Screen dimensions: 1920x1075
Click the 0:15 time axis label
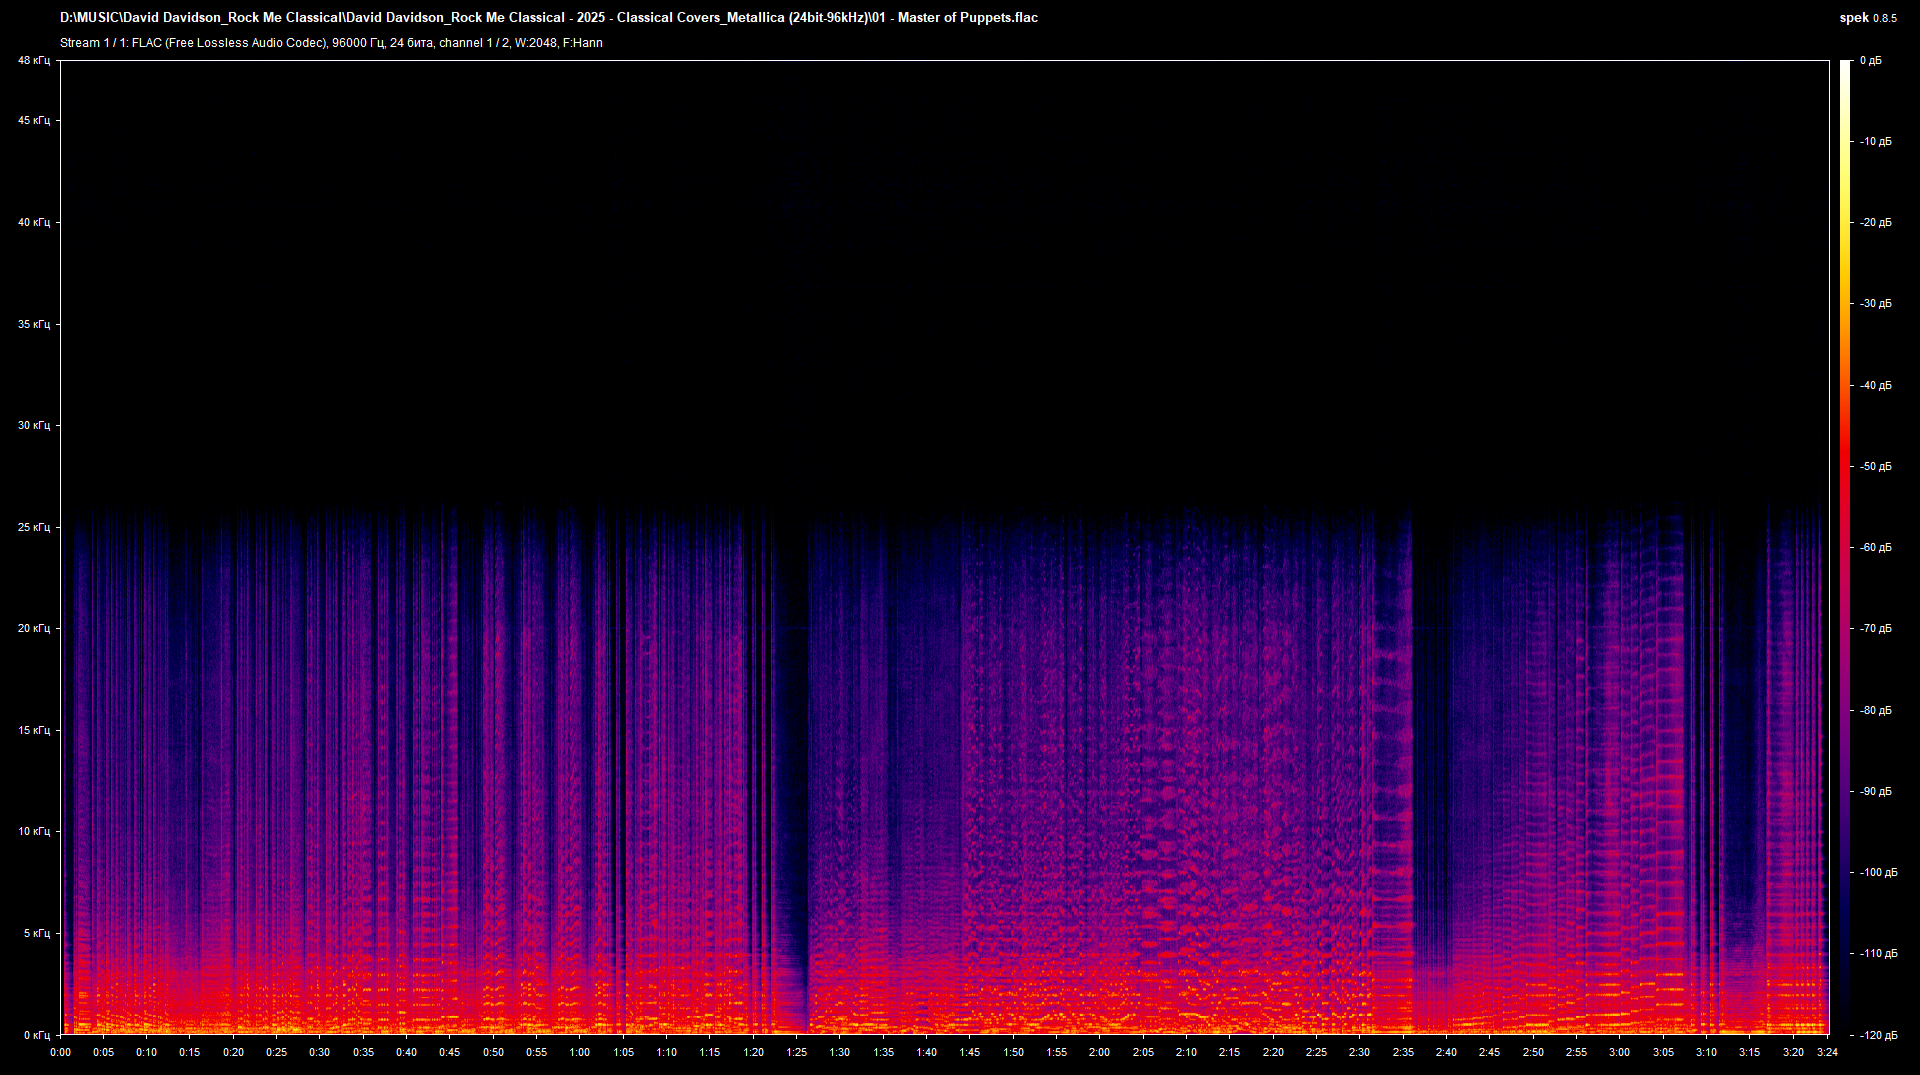(190, 1052)
